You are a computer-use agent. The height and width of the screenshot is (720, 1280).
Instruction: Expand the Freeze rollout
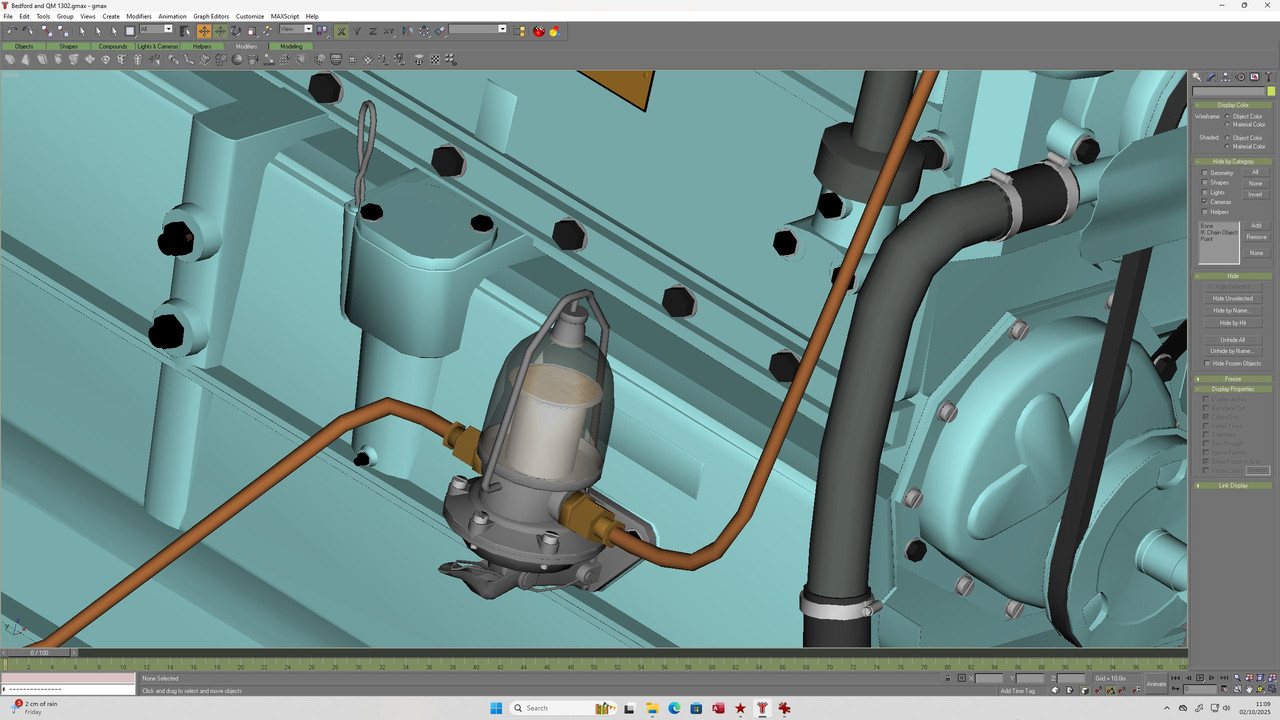1233,379
